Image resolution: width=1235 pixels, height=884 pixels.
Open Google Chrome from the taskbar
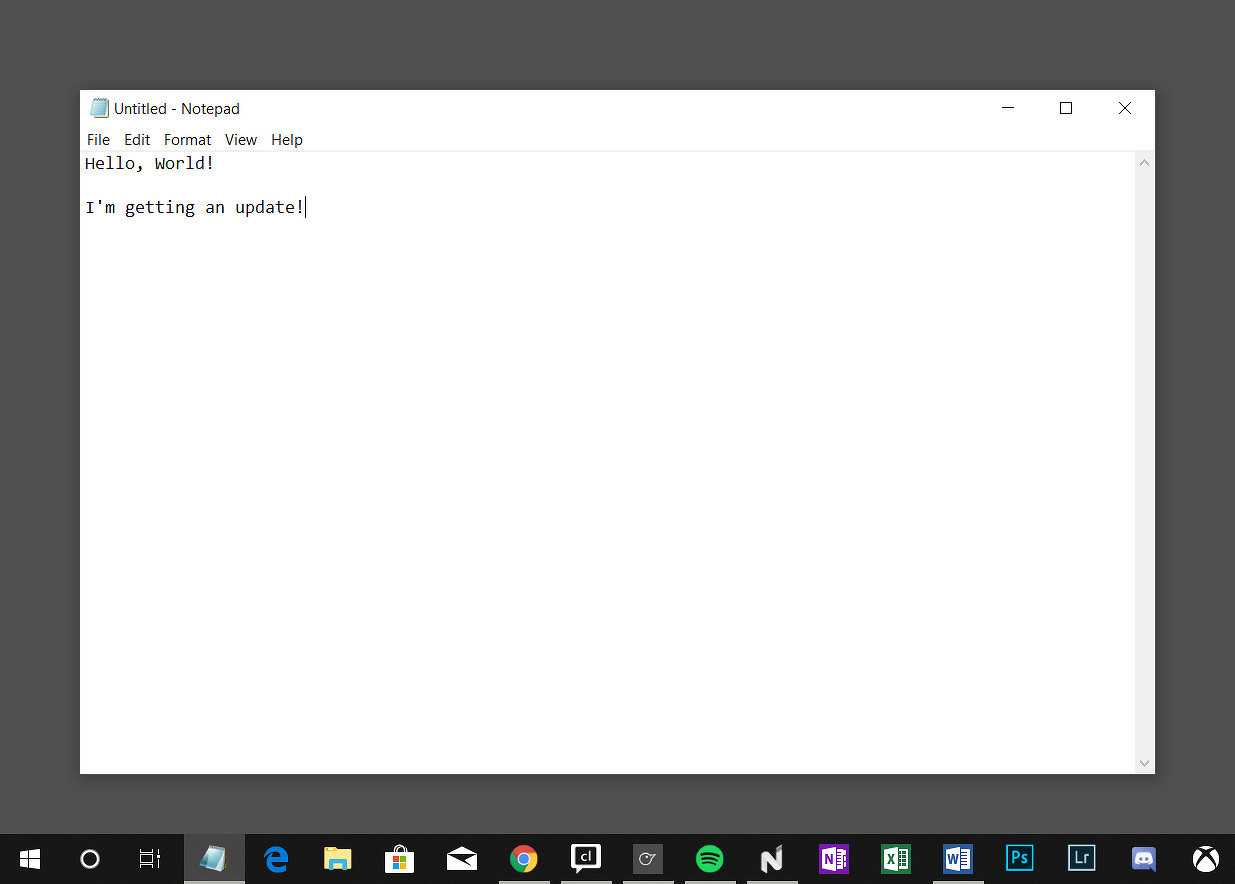click(x=524, y=859)
